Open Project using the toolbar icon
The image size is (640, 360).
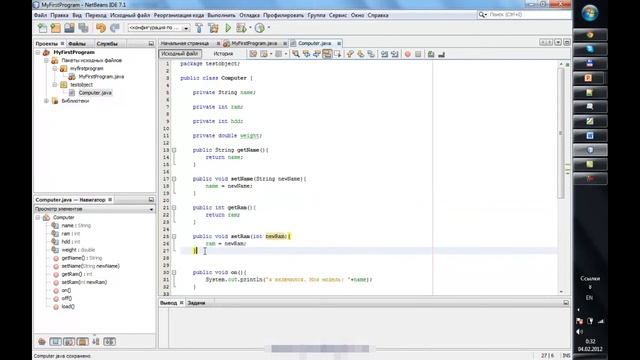[x=69, y=28]
